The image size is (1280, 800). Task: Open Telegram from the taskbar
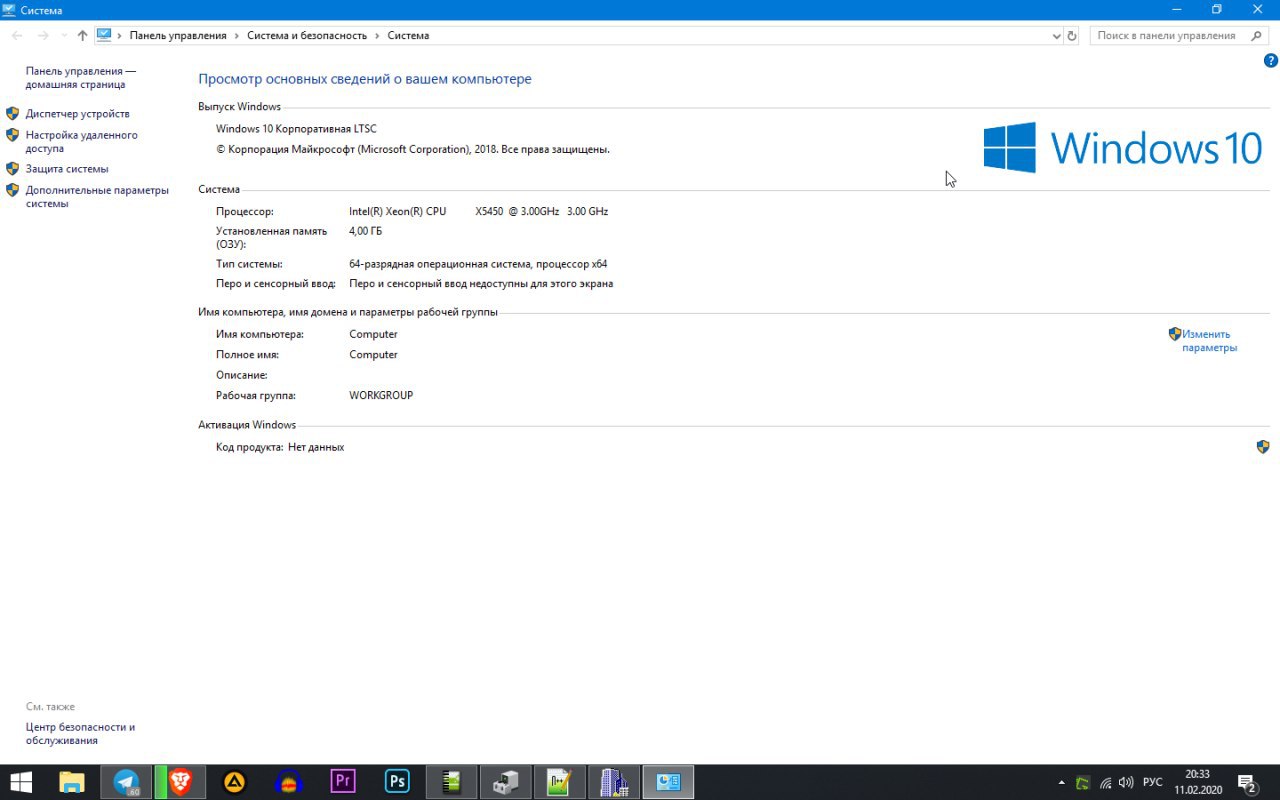click(x=126, y=781)
